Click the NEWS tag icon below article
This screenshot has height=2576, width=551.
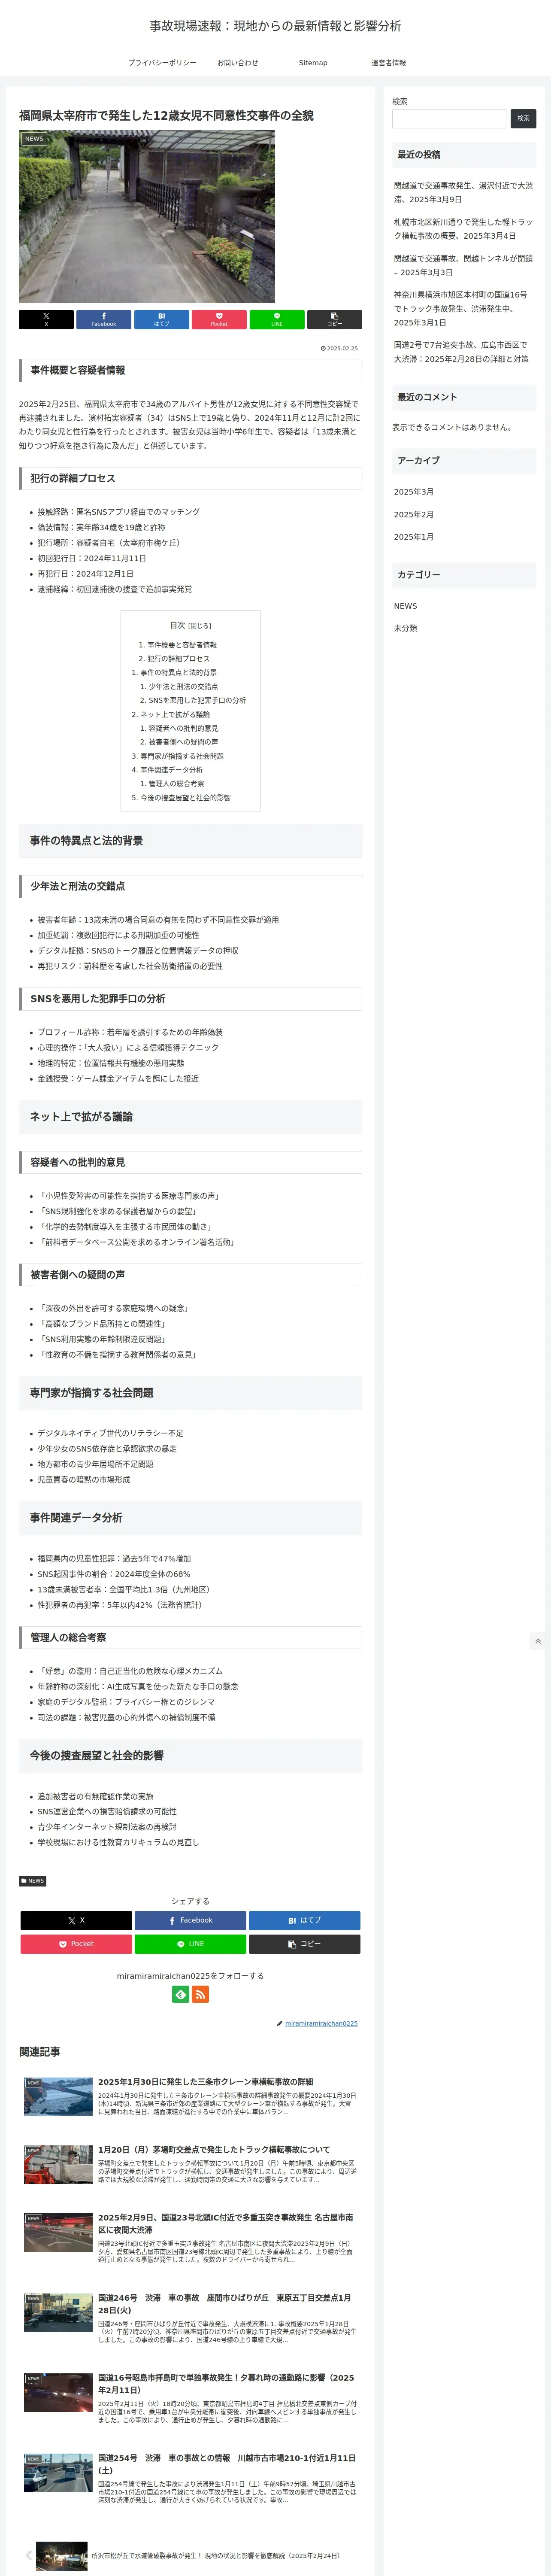33,1881
